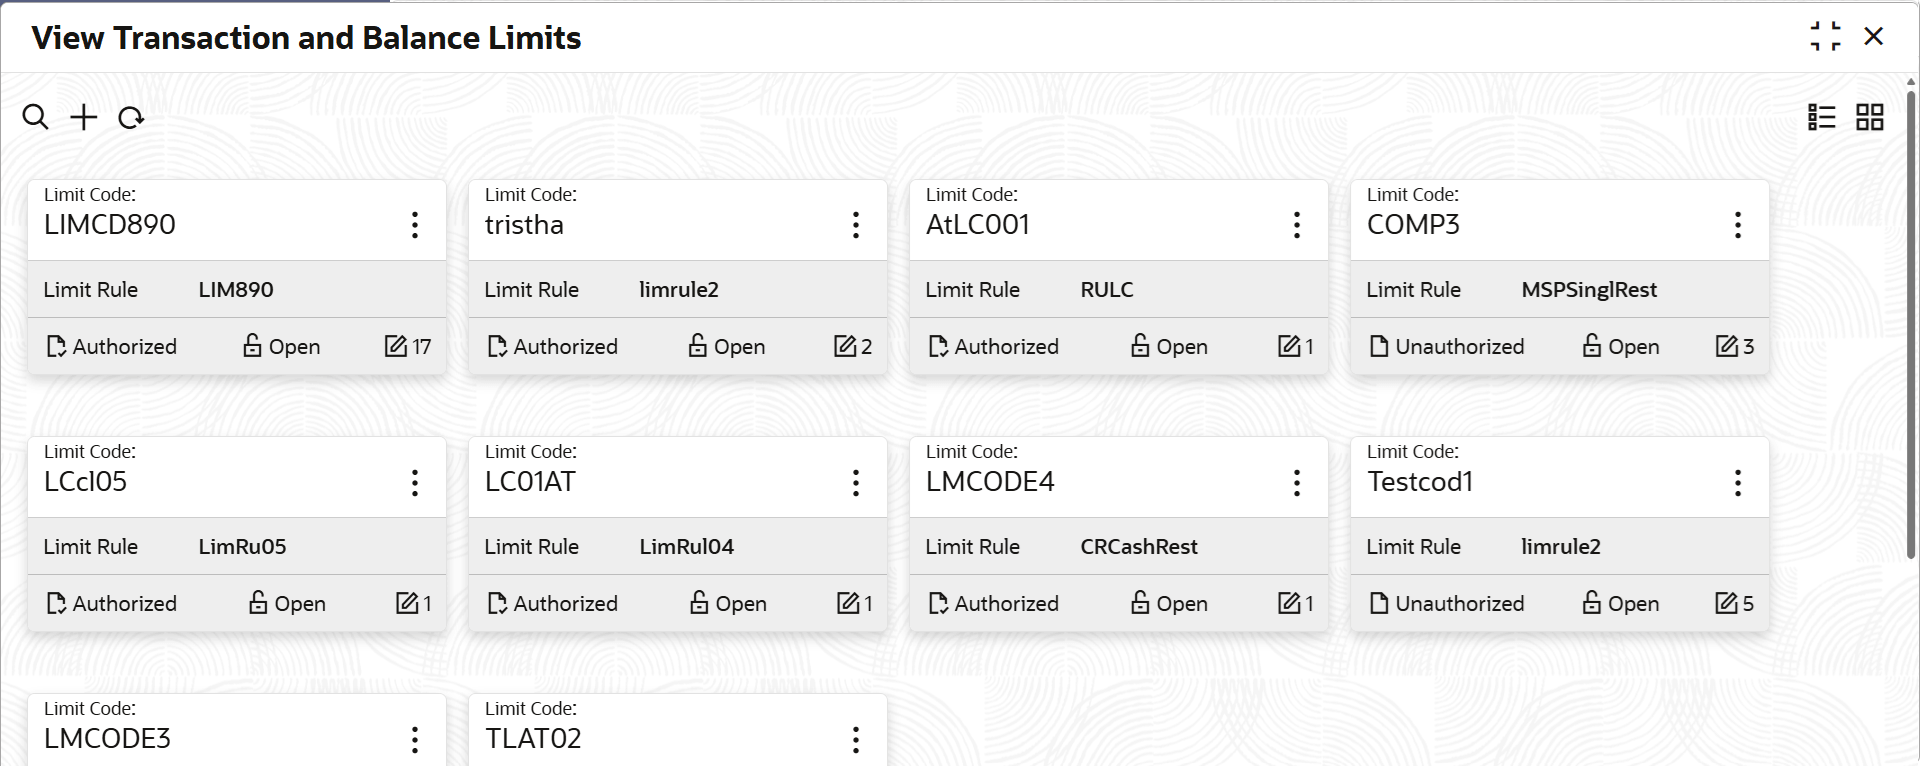
Task: Collapse the window using the minimize-screen icon
Action: click(x=1825, y=37)
